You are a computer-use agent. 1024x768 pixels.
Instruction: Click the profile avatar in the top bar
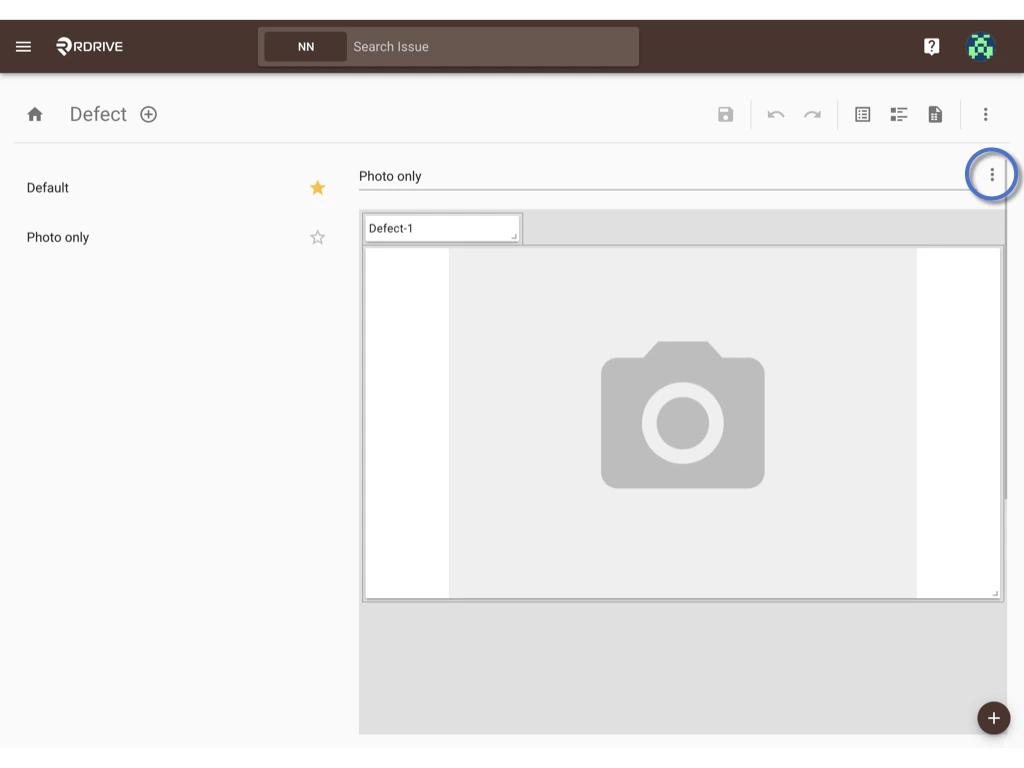coord(980,46)
